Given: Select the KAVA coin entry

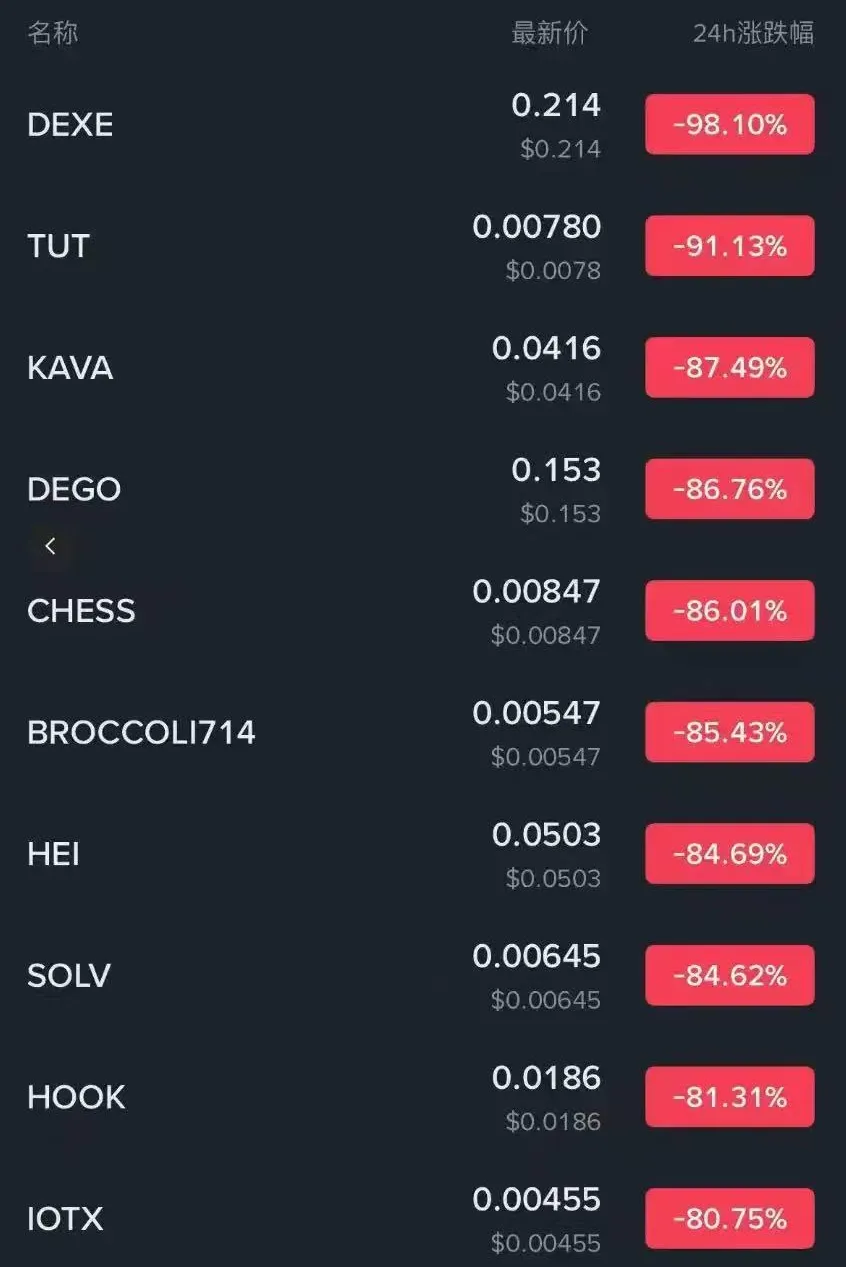Looking at the screenshot, I should tap(70, 368).
